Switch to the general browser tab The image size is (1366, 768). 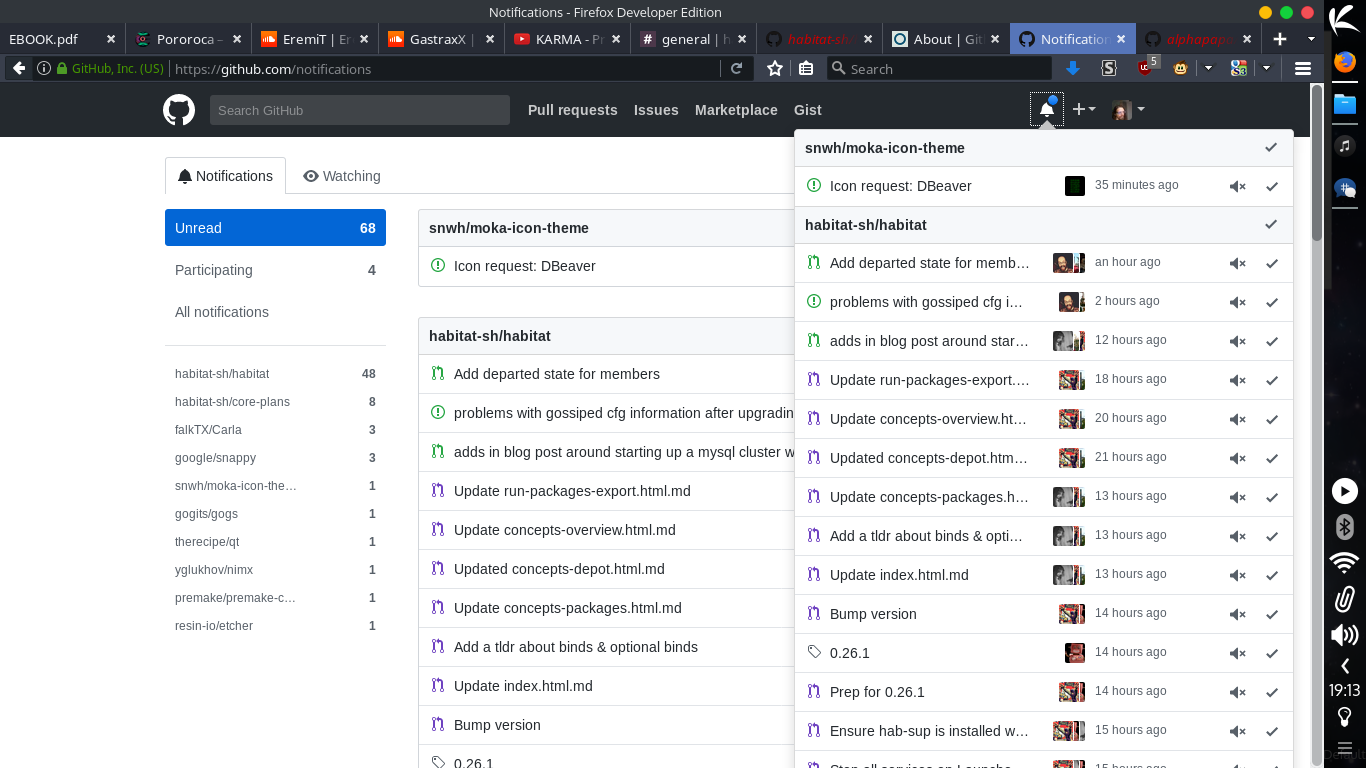[685, 38]
